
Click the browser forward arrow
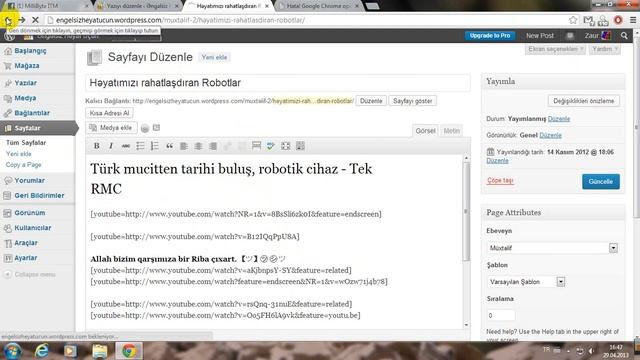pos(22,20)
